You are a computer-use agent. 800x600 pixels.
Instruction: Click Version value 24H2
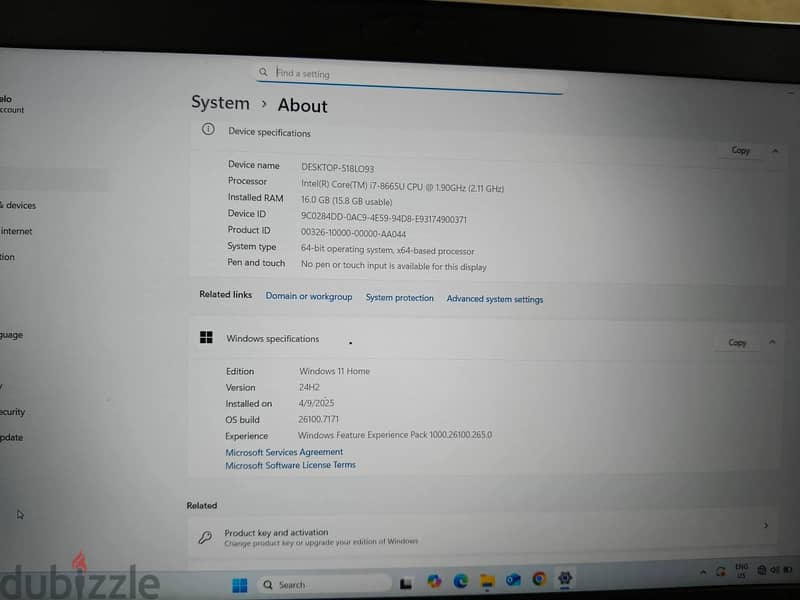point(309,387)
